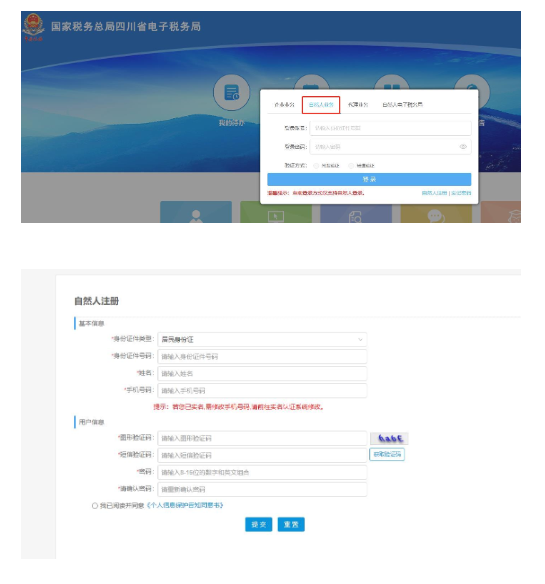545x584 pixels.
Task: Click the 获取验证码 button
Action: coord(387,454)
